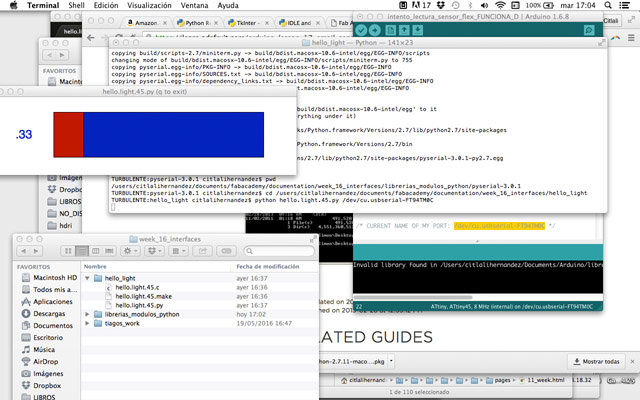Switch to the Amazon browser tab
The width and height of the screenshot is (640, 400).
pos(147,23)
